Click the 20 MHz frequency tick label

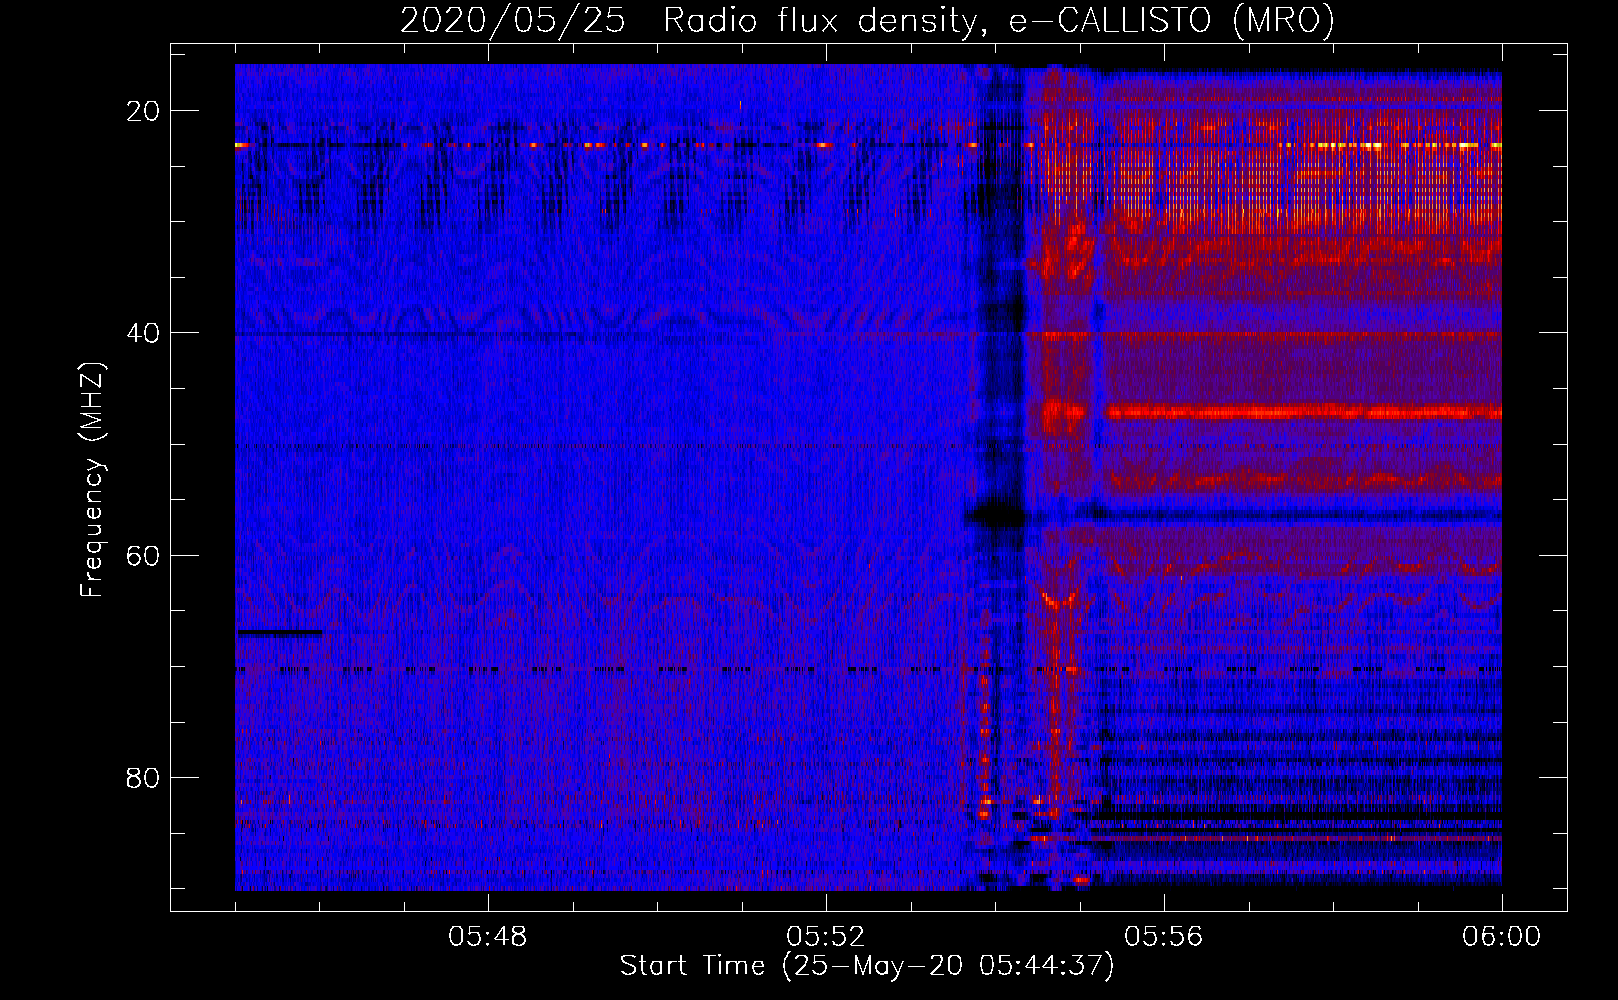click(x=144, y=111)
